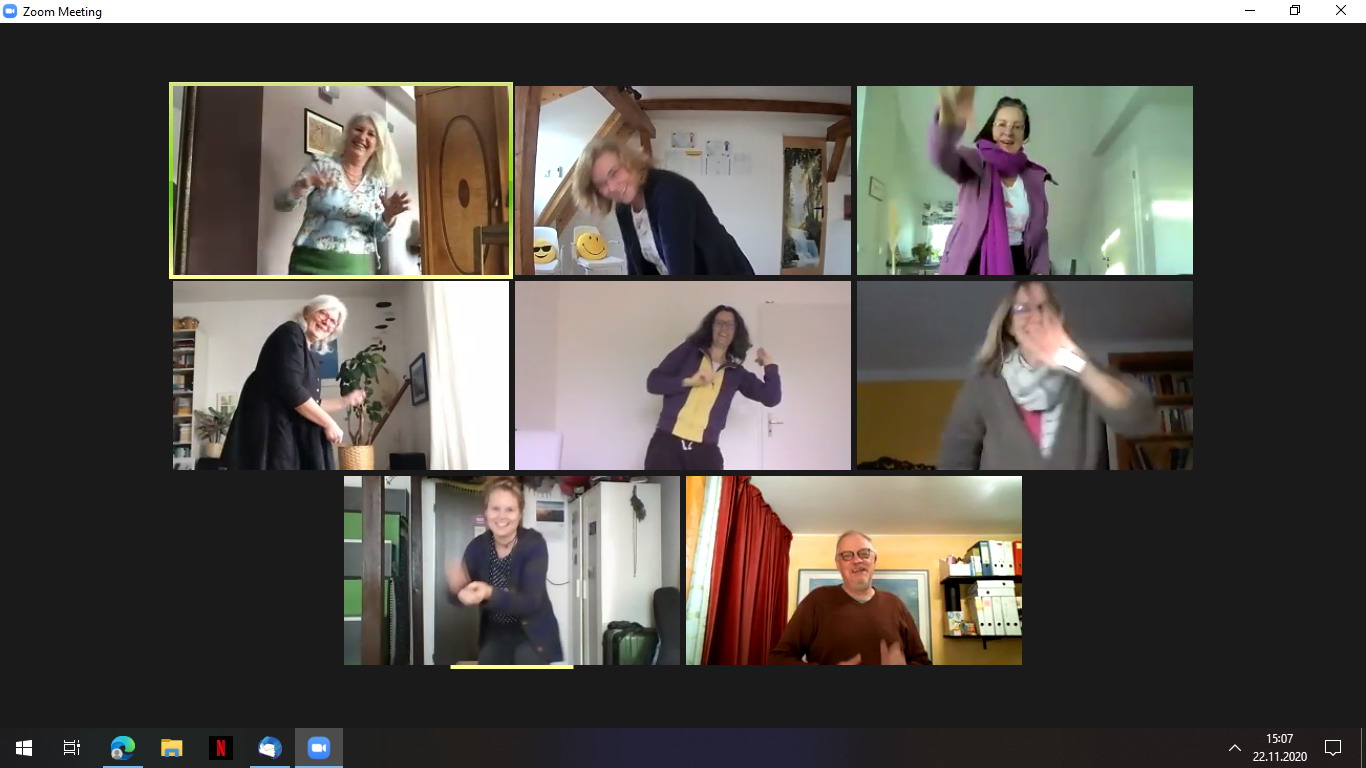Launch Microsoft Edge from the taskbar

point(123,748)
